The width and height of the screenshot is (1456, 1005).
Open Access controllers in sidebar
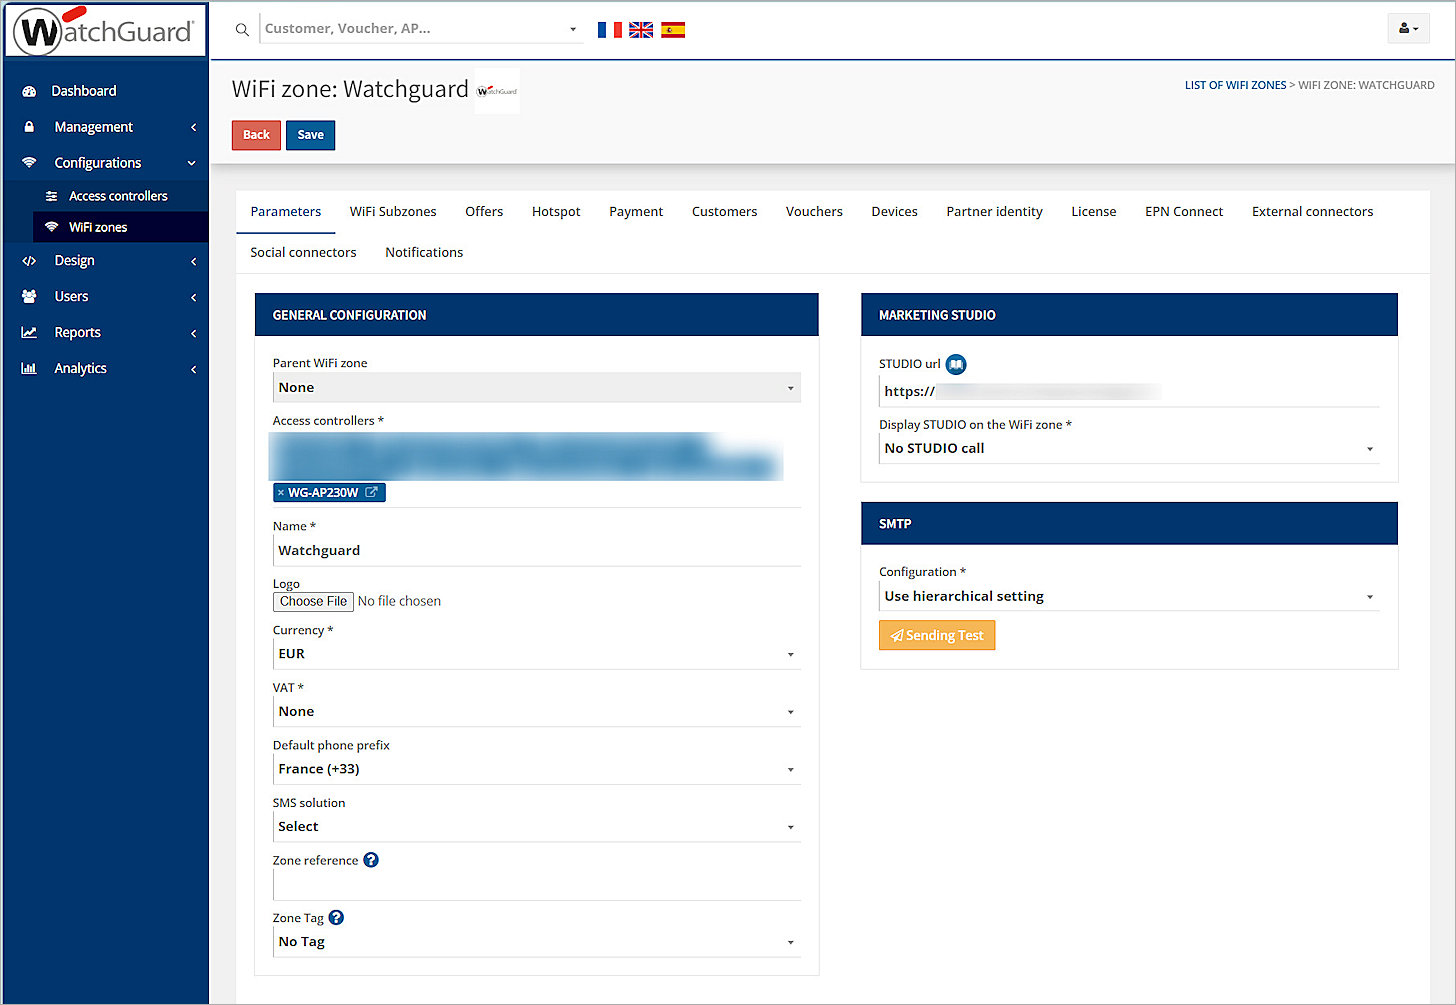[x=118, y=196]
